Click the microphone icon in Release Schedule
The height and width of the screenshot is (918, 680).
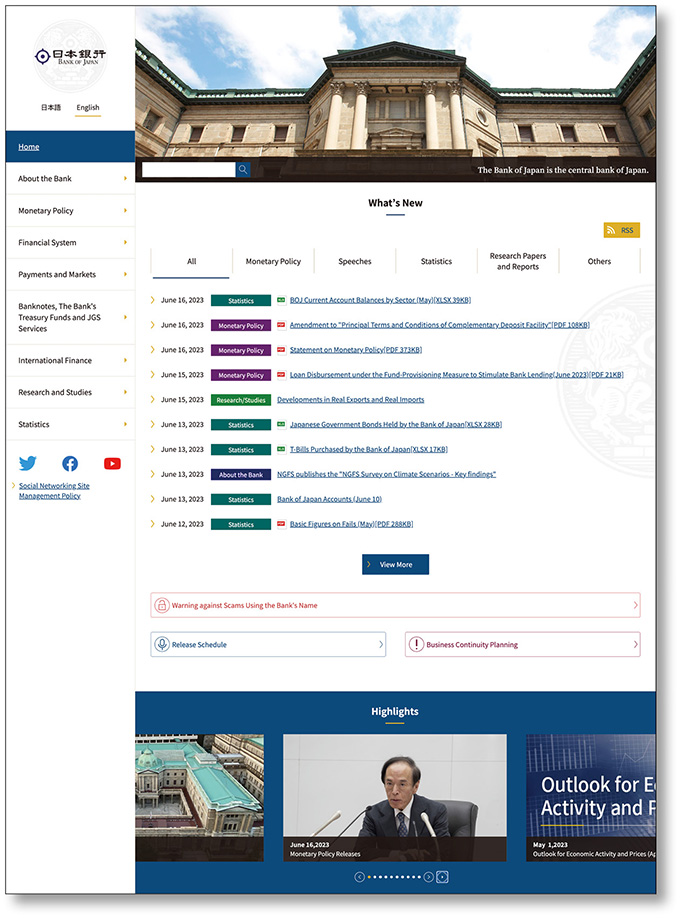(162, 645)
